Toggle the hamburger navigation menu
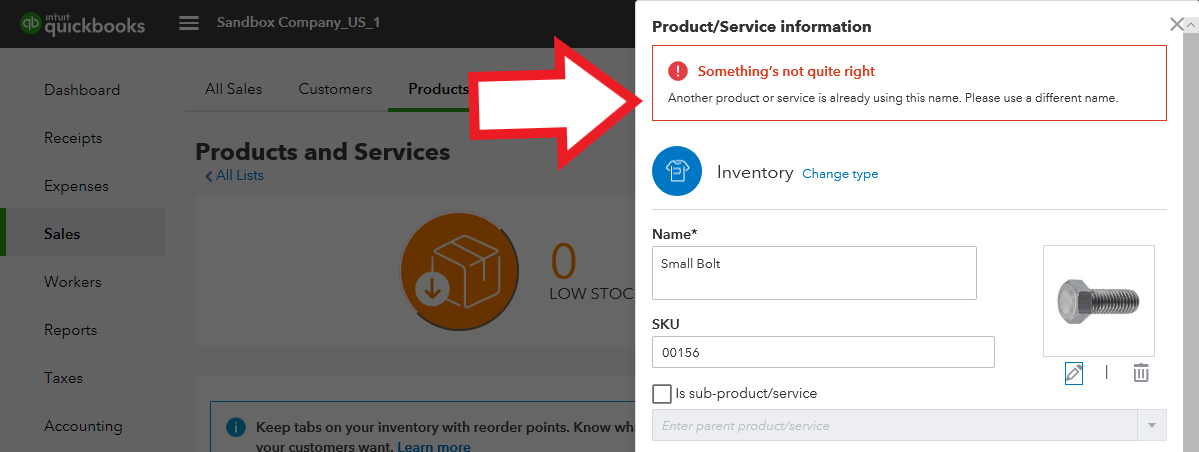The height and width of the screenshot is (452, 1199). pyautogui.click(x=189, y=23)
